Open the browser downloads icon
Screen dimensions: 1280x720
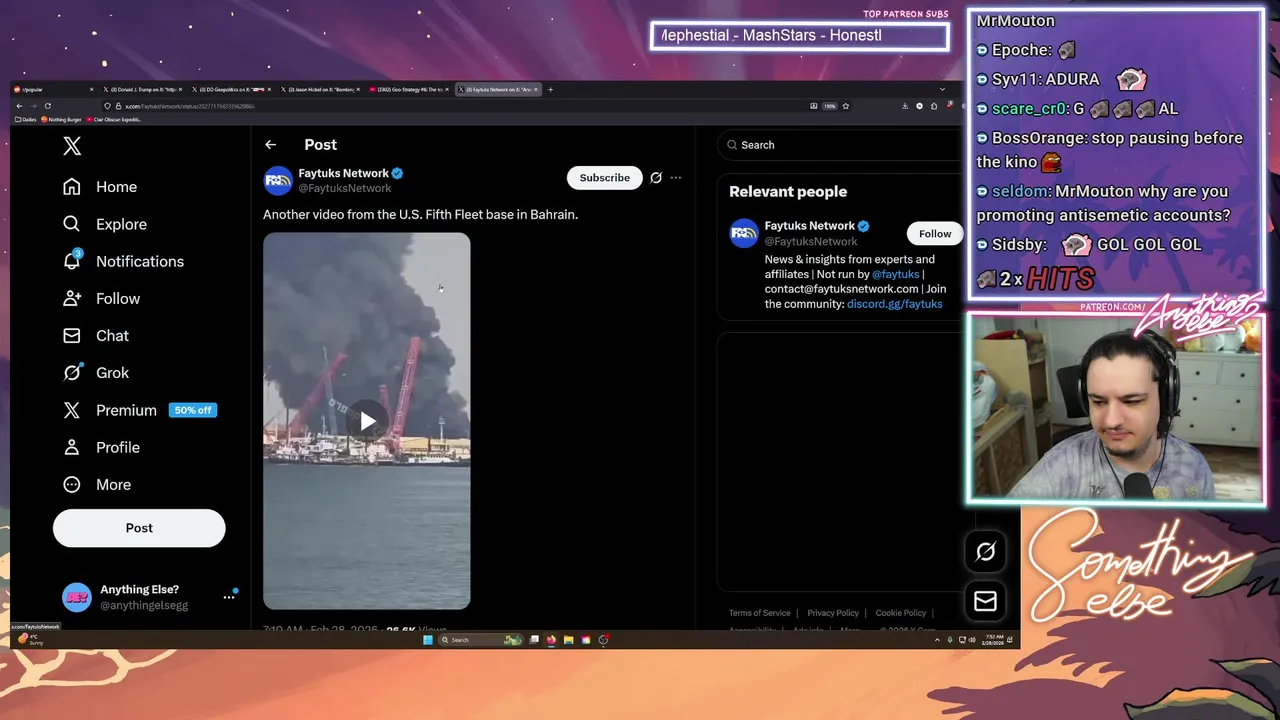click(x=905, y=106)
